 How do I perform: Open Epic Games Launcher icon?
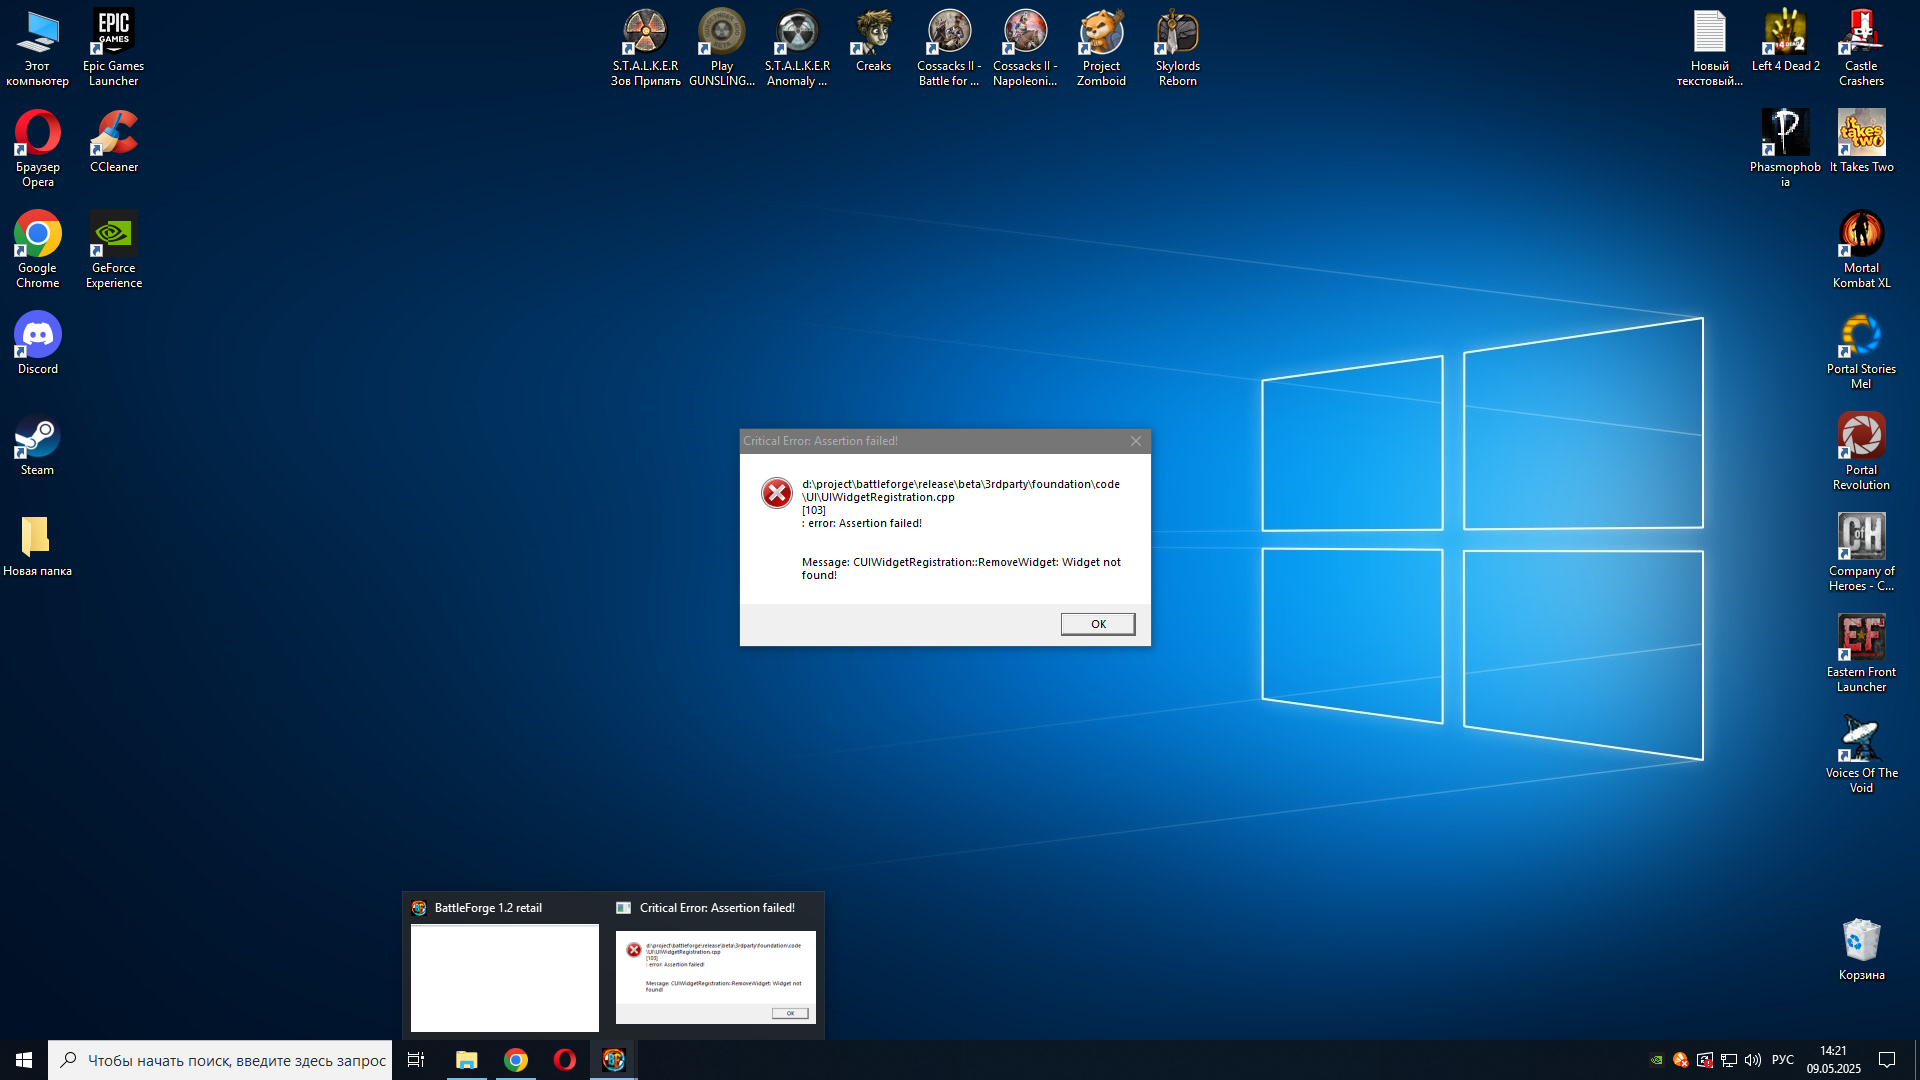coord(113,48)
